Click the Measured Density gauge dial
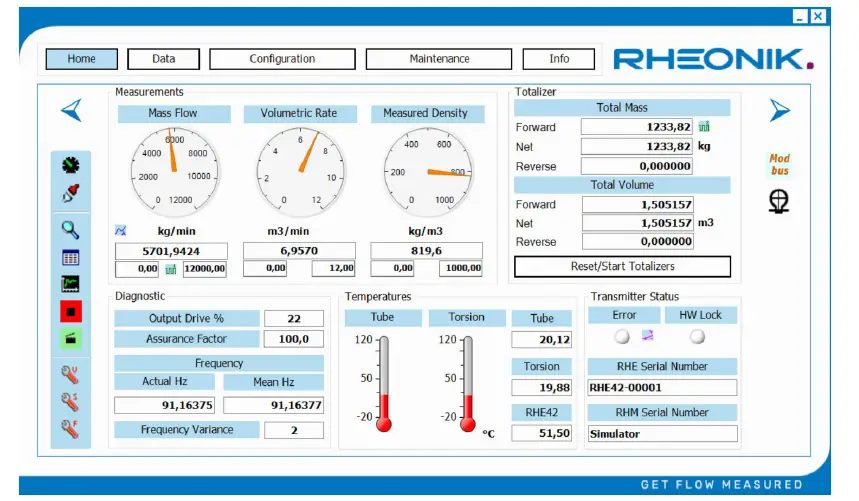This screenshot has height=501, width=859. 427,172
